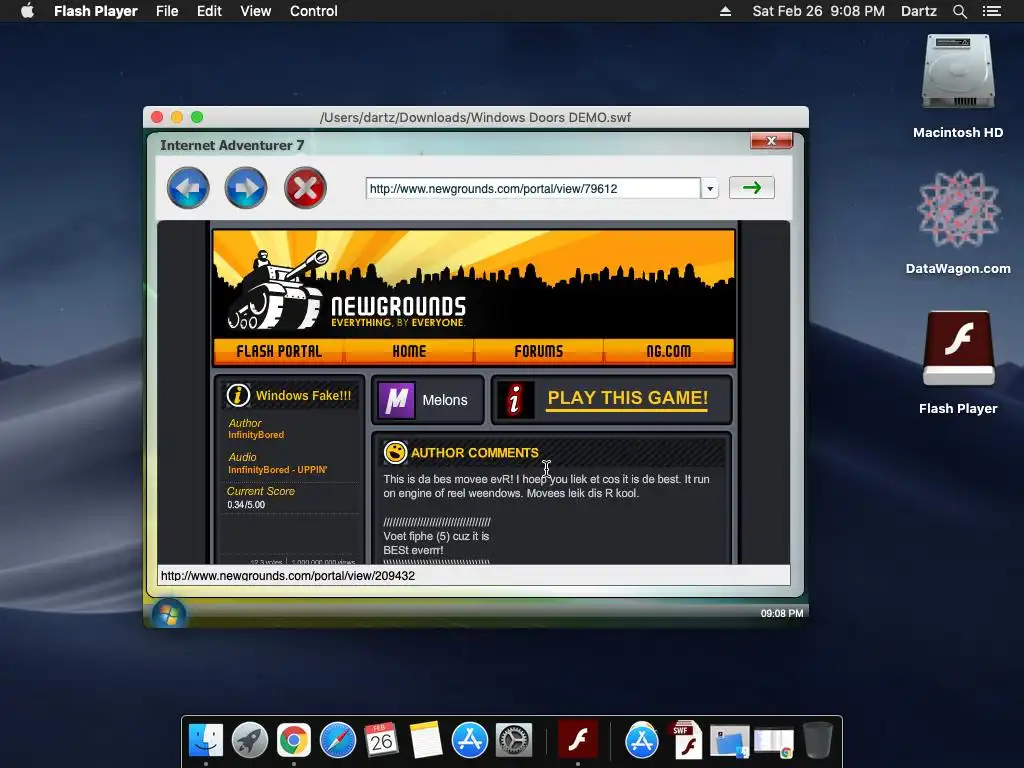Image resolution: width=1024 pixels, height=768 pixels.
Task: Click the Flash Player dock icon
Action: click(x=578, y=741)
